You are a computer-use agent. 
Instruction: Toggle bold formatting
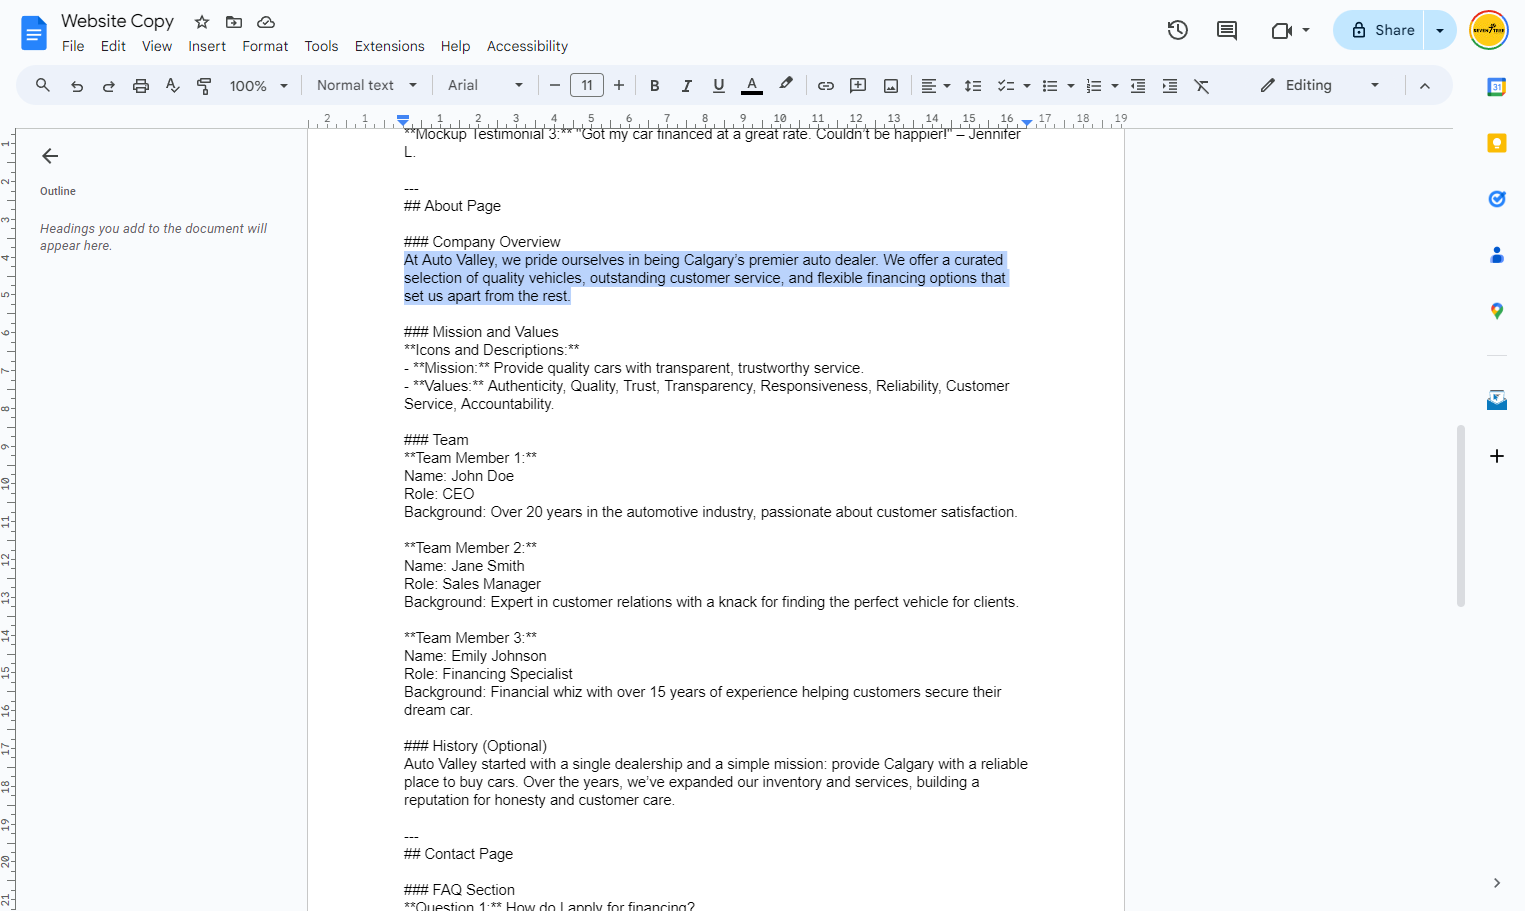click(655, 86)
